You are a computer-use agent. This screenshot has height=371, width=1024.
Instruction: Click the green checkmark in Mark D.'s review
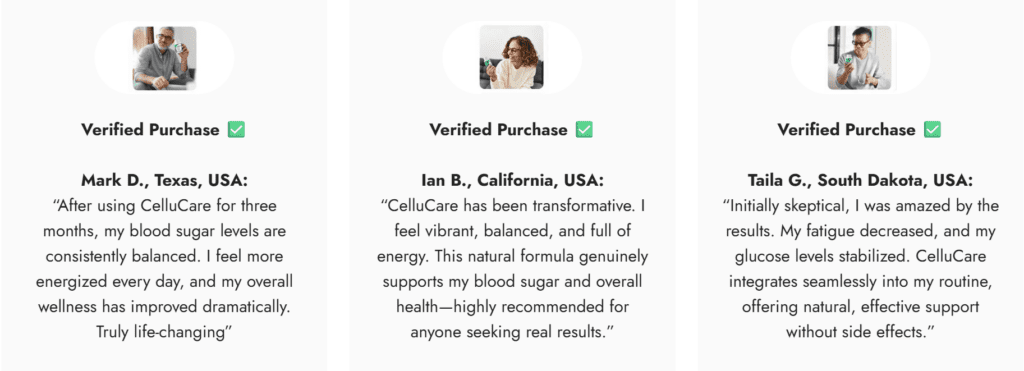pos(236,130)
